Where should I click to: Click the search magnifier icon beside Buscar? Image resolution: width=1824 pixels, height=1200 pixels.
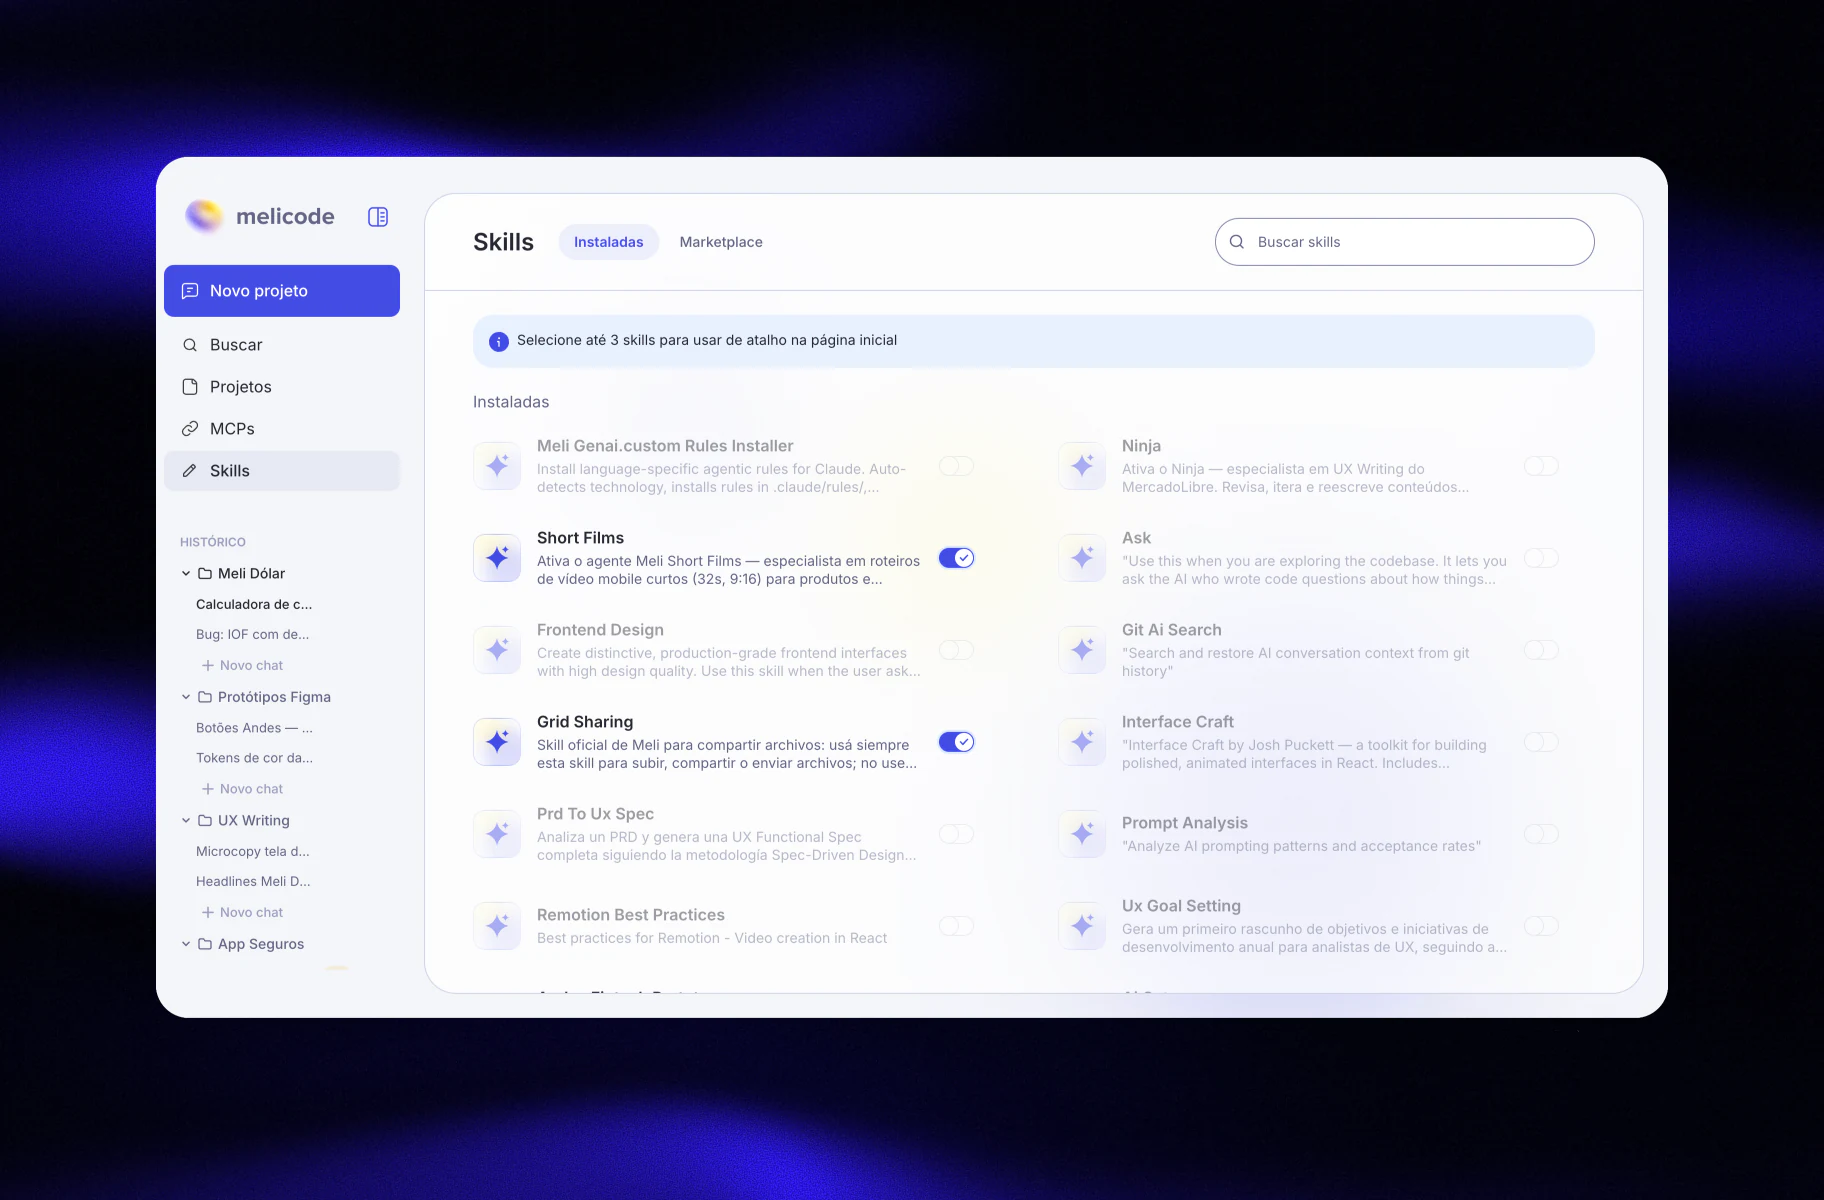(x=190, y=345)
